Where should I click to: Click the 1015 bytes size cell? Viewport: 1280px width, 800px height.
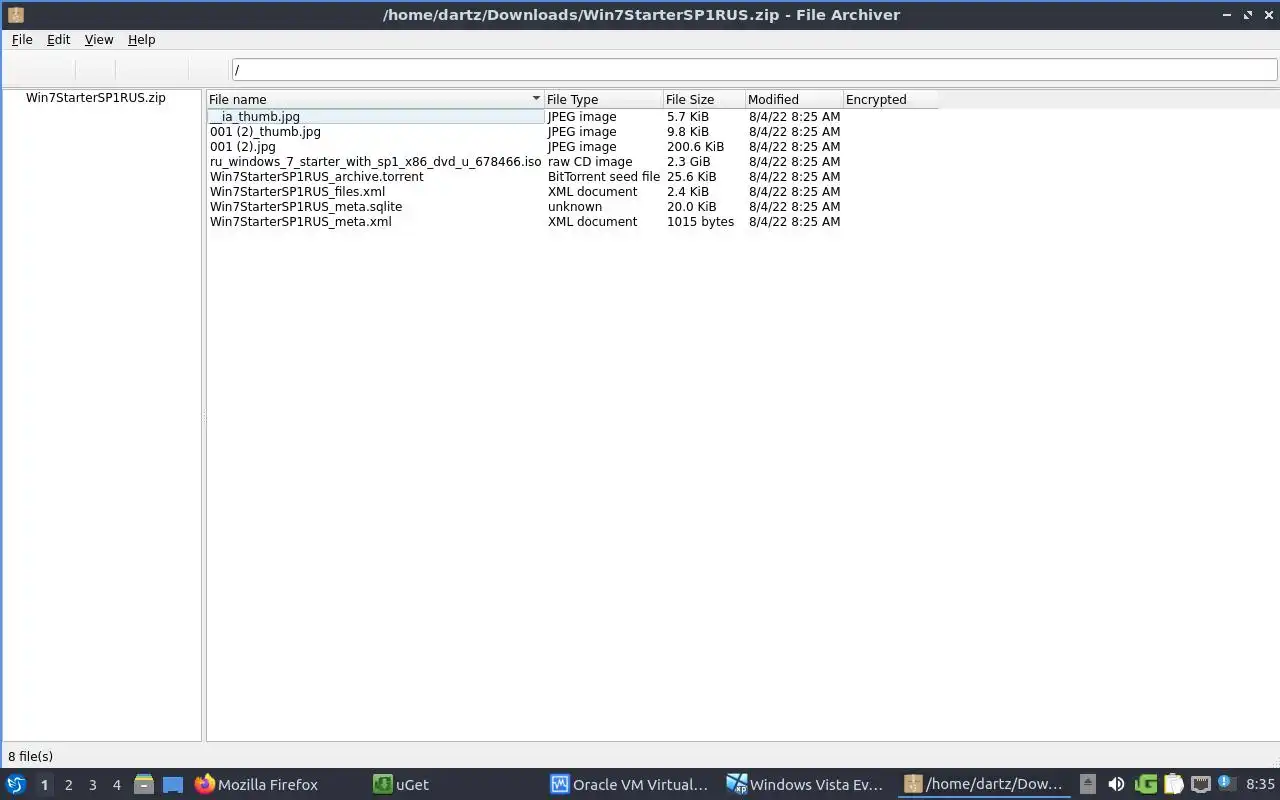(700, 222)
